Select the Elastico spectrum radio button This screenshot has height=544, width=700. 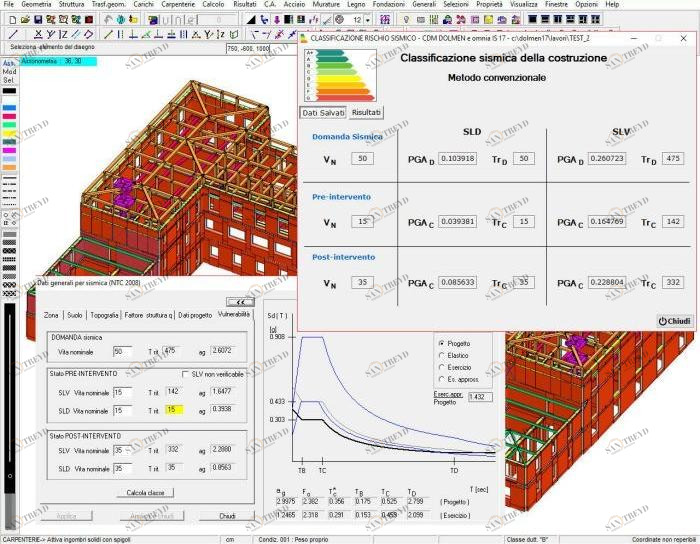(x=441, y=355)
